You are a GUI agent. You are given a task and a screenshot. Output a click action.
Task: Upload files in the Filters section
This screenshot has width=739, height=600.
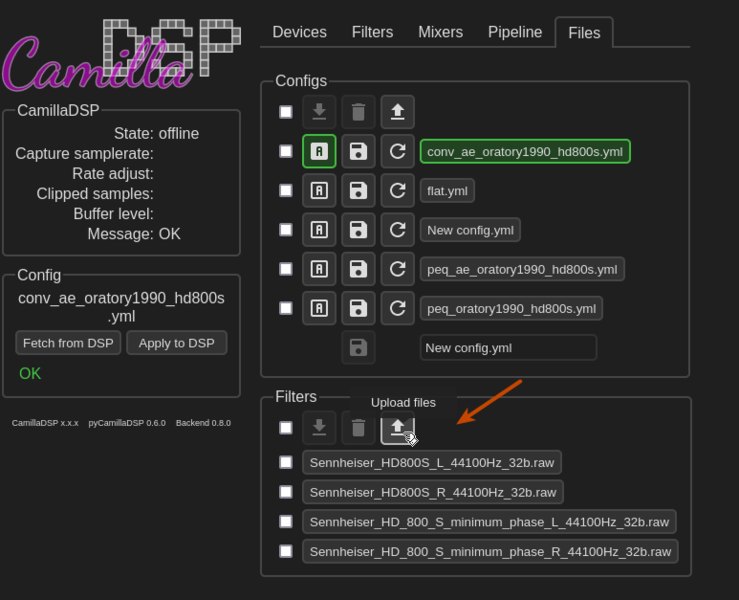coord(397,428)
